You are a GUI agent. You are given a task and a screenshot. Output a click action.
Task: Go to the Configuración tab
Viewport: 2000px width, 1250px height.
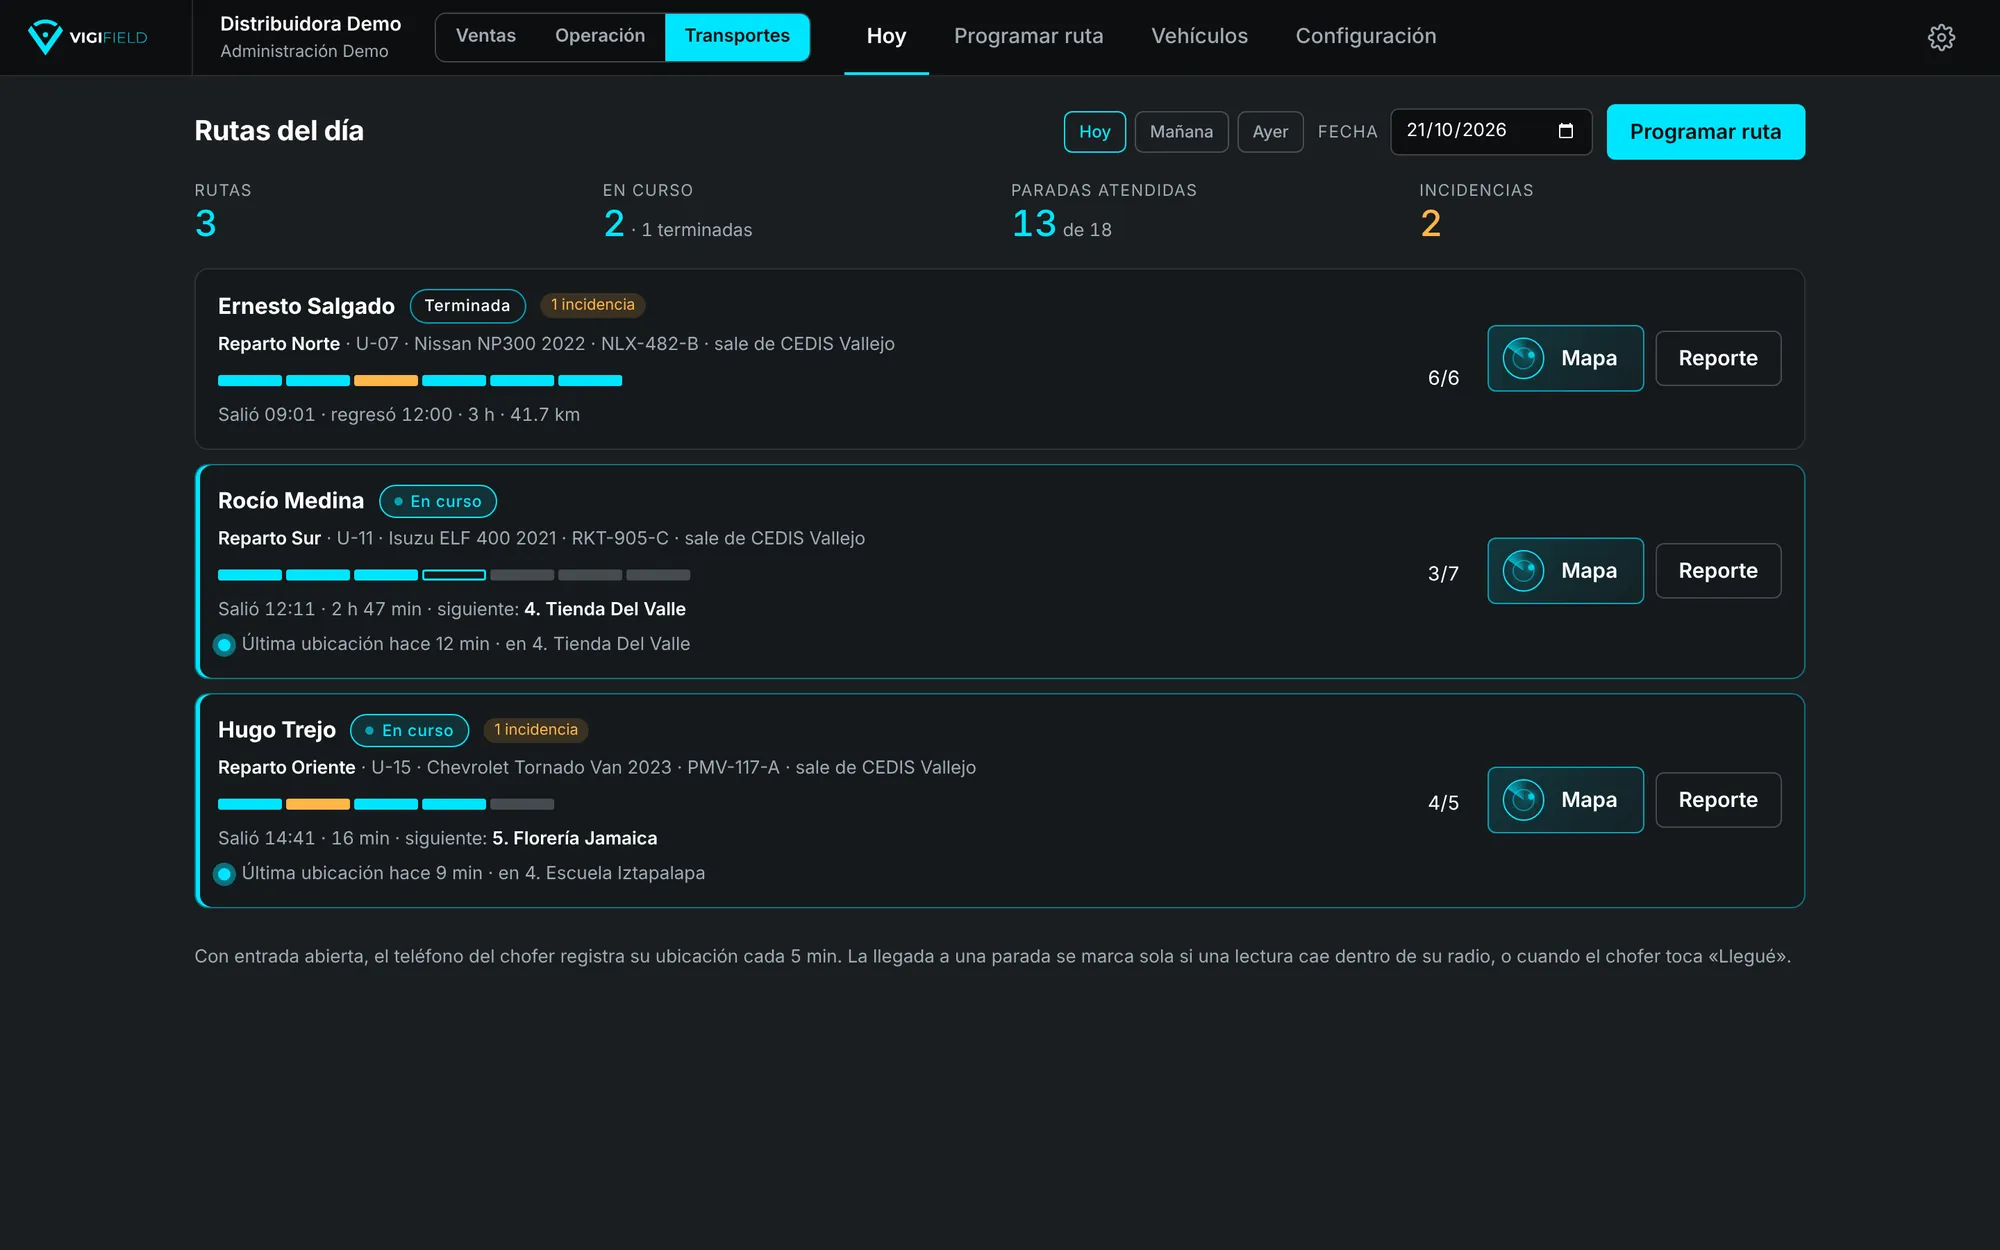[1366, 36]
